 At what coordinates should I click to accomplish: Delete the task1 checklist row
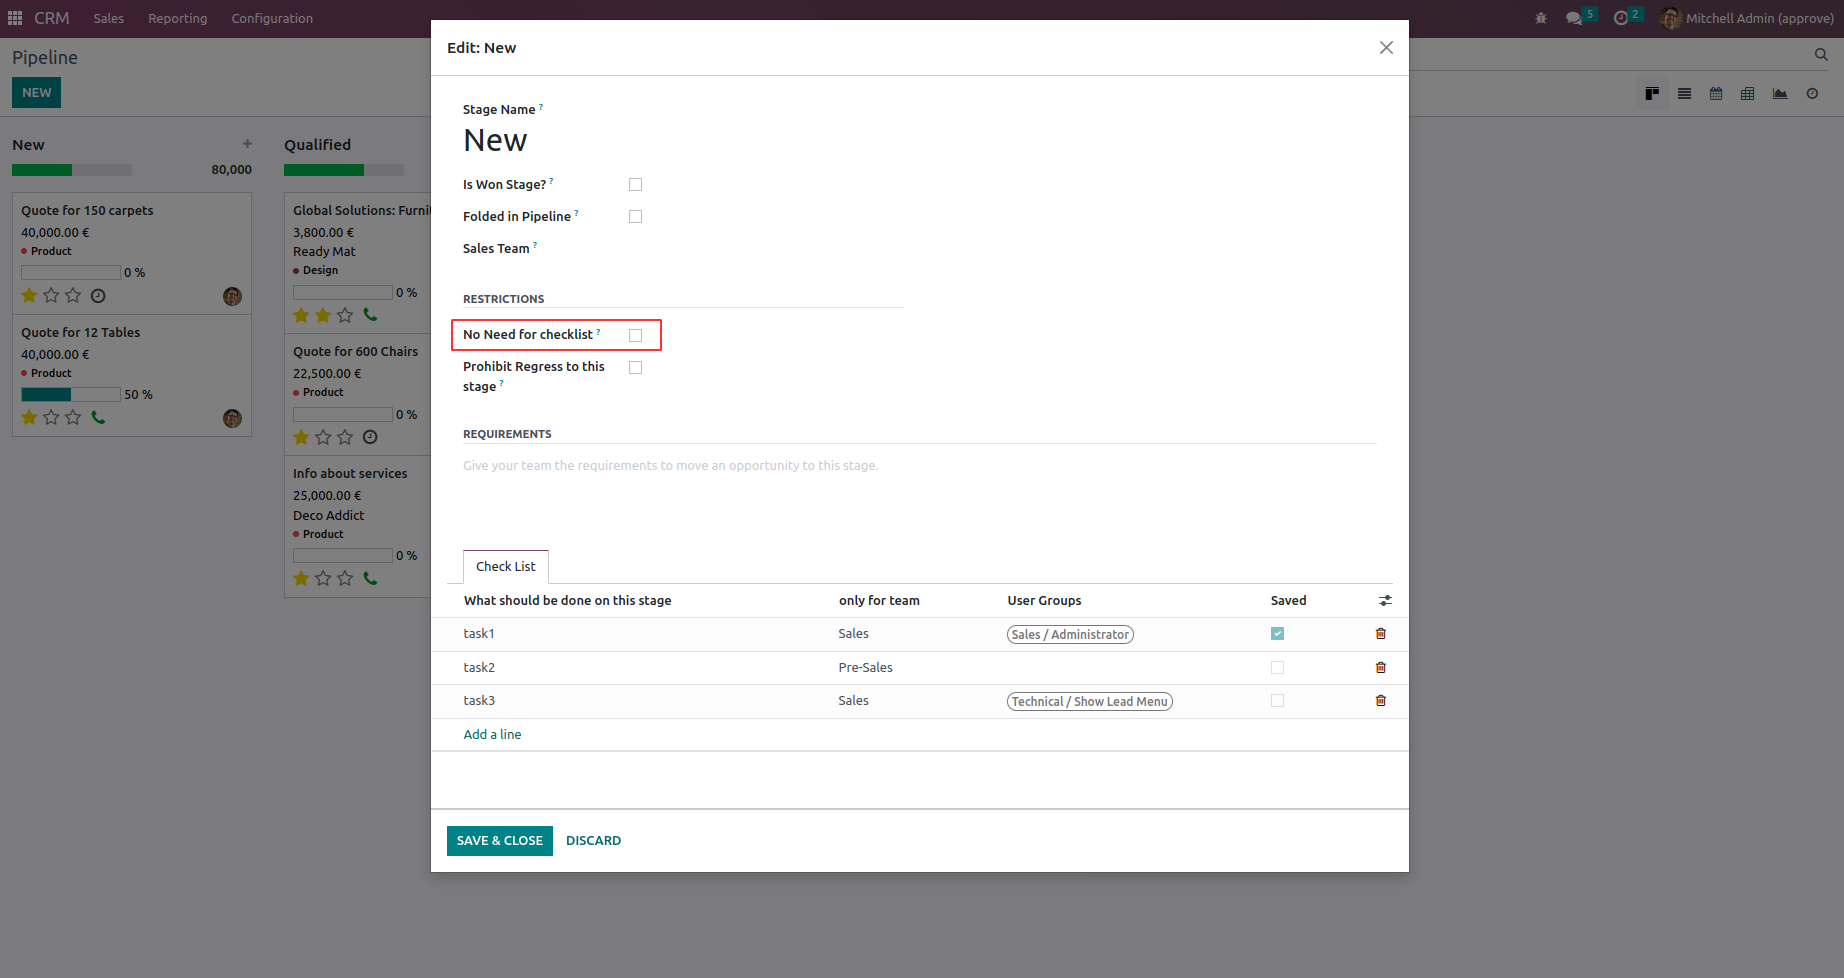coord(1380,634)
